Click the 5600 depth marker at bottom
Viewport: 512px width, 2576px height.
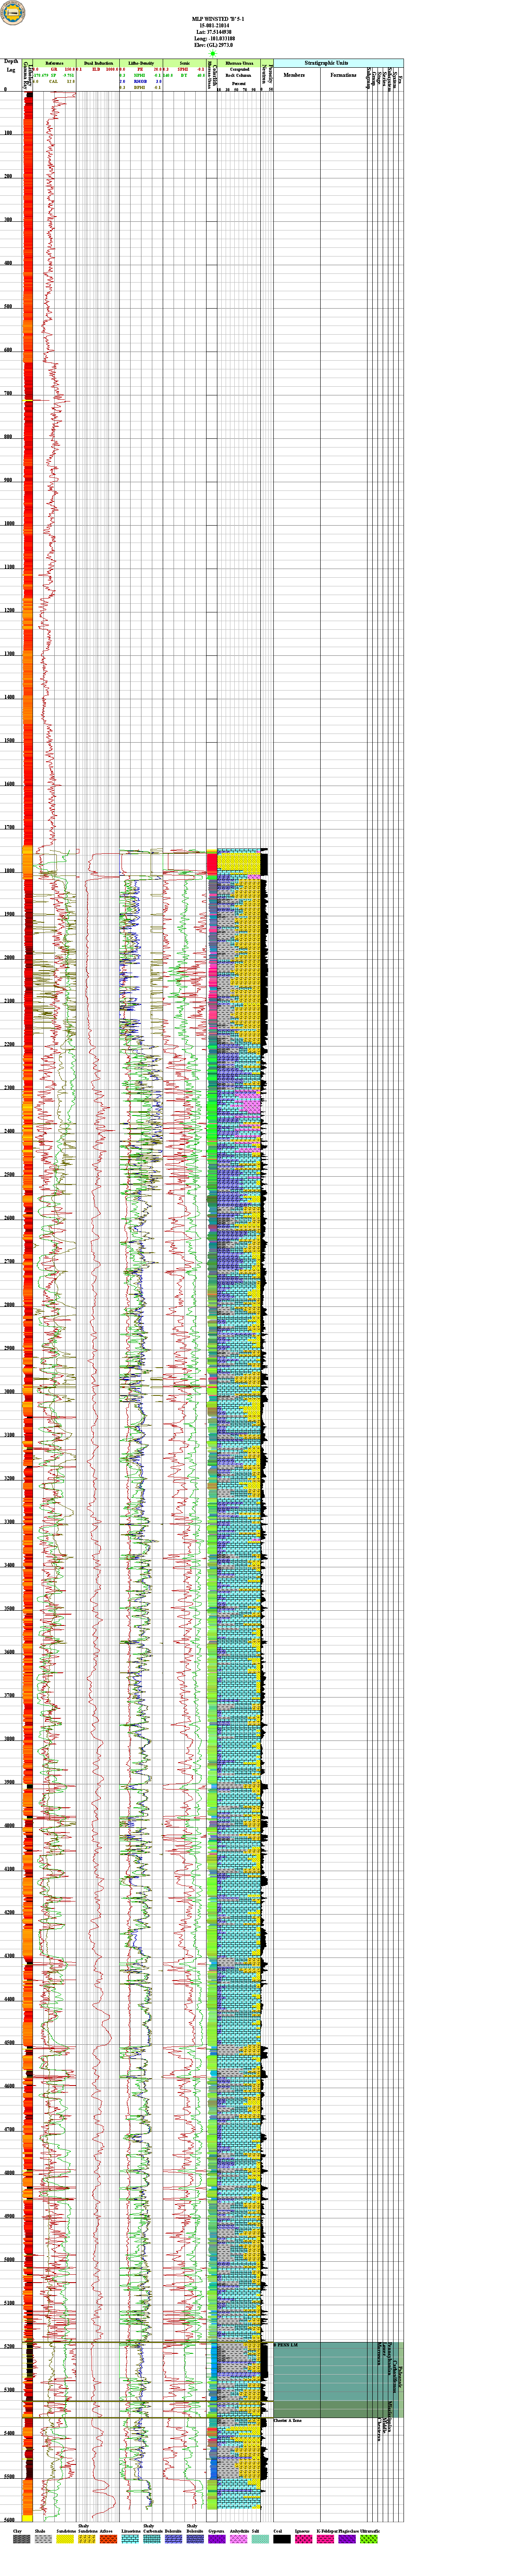pyautogui.click(x=9, y=2519)
